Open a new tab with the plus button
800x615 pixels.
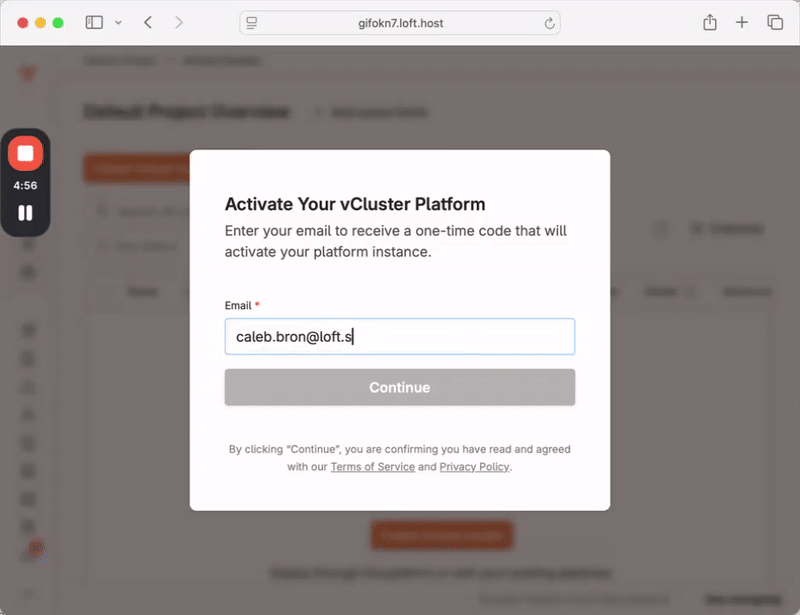pos(742,22)
